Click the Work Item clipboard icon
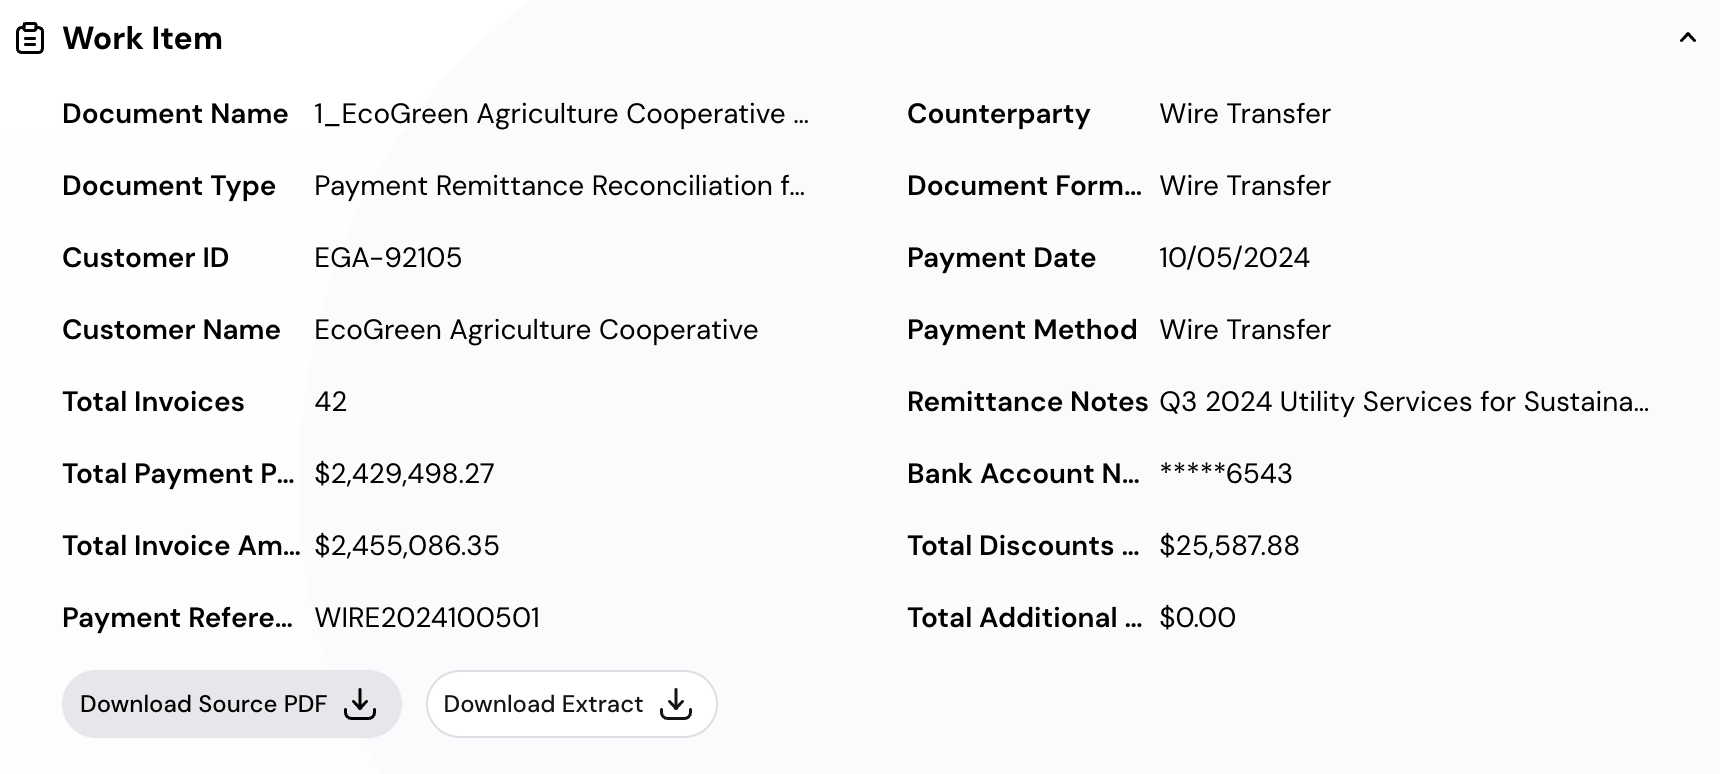 click(x=30, y=39)
